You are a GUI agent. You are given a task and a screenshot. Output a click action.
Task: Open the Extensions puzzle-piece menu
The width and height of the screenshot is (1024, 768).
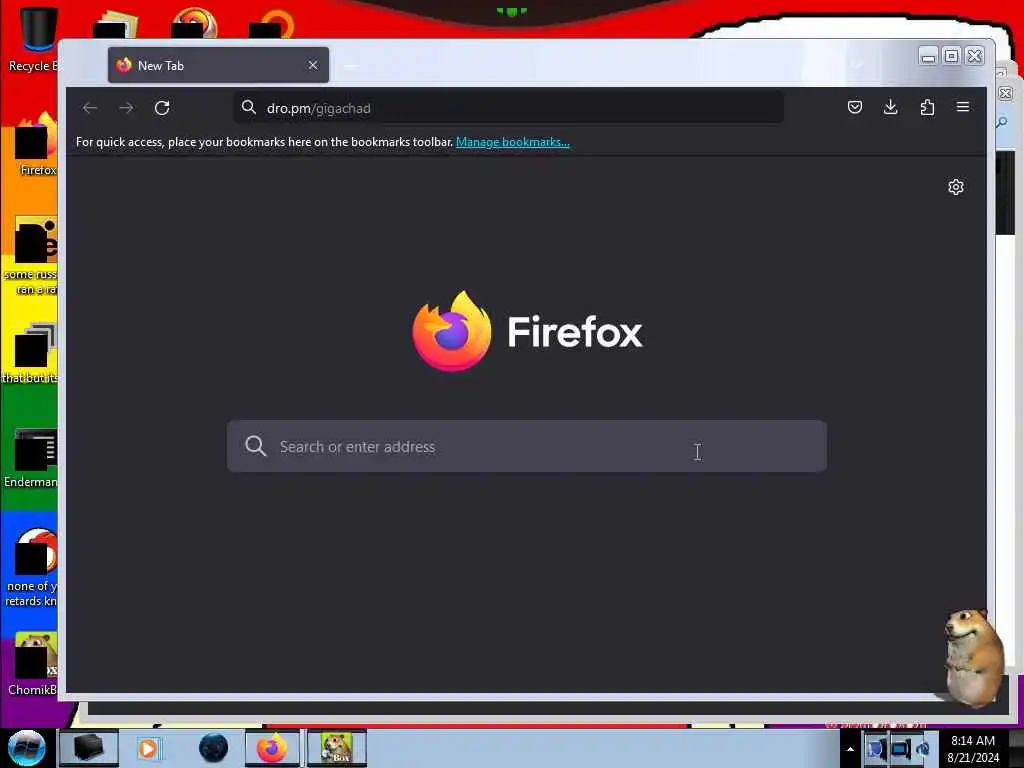click(927, 107)
